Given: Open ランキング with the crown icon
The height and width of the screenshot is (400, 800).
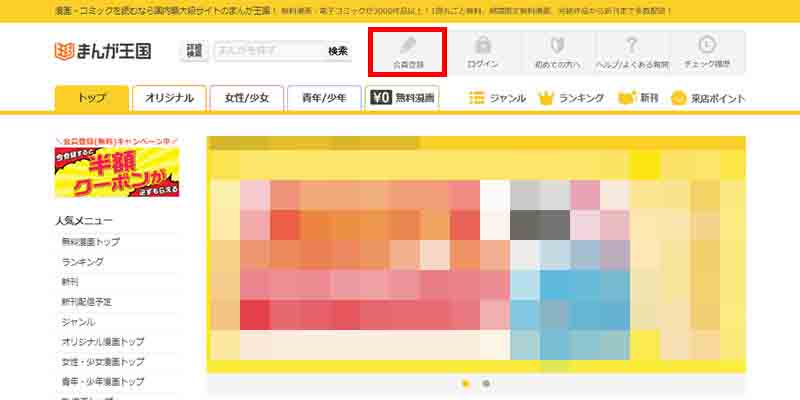Looking at the screenshot, I should click(546, 98).
